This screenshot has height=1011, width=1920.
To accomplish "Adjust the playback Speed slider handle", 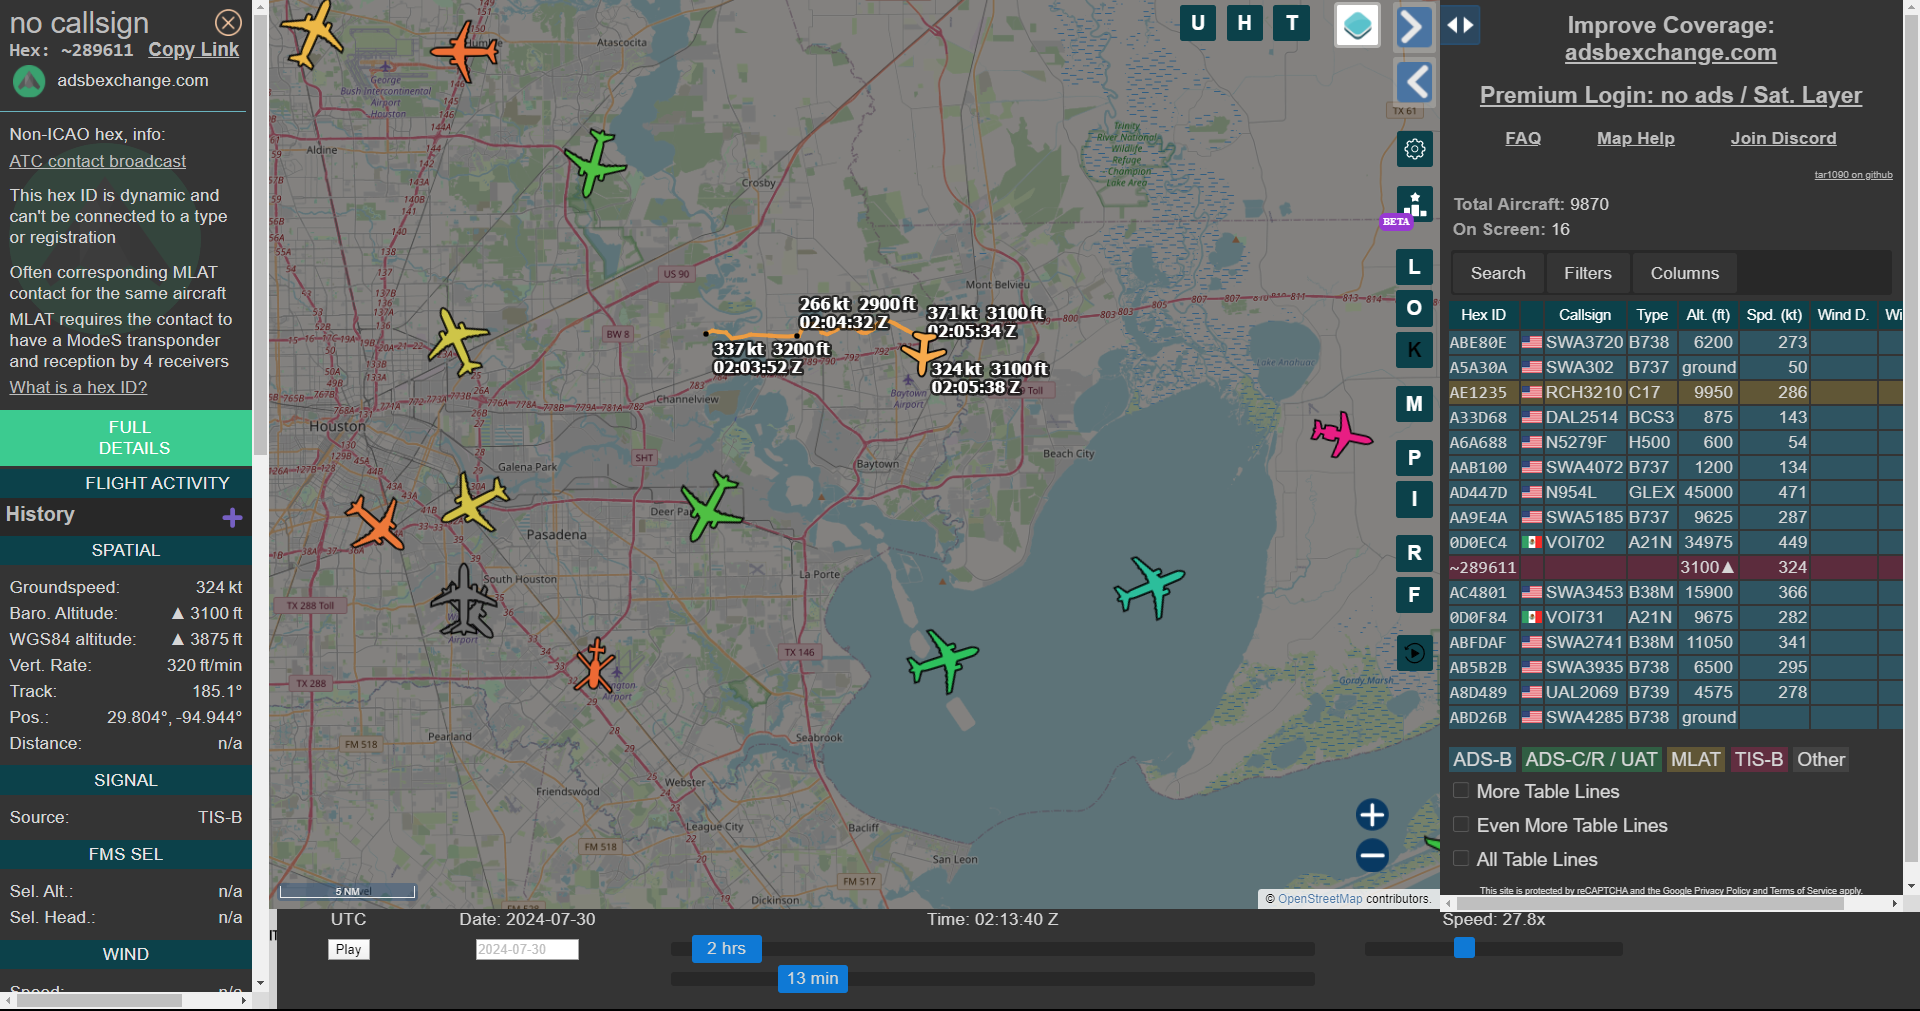I will (1464, 947).
